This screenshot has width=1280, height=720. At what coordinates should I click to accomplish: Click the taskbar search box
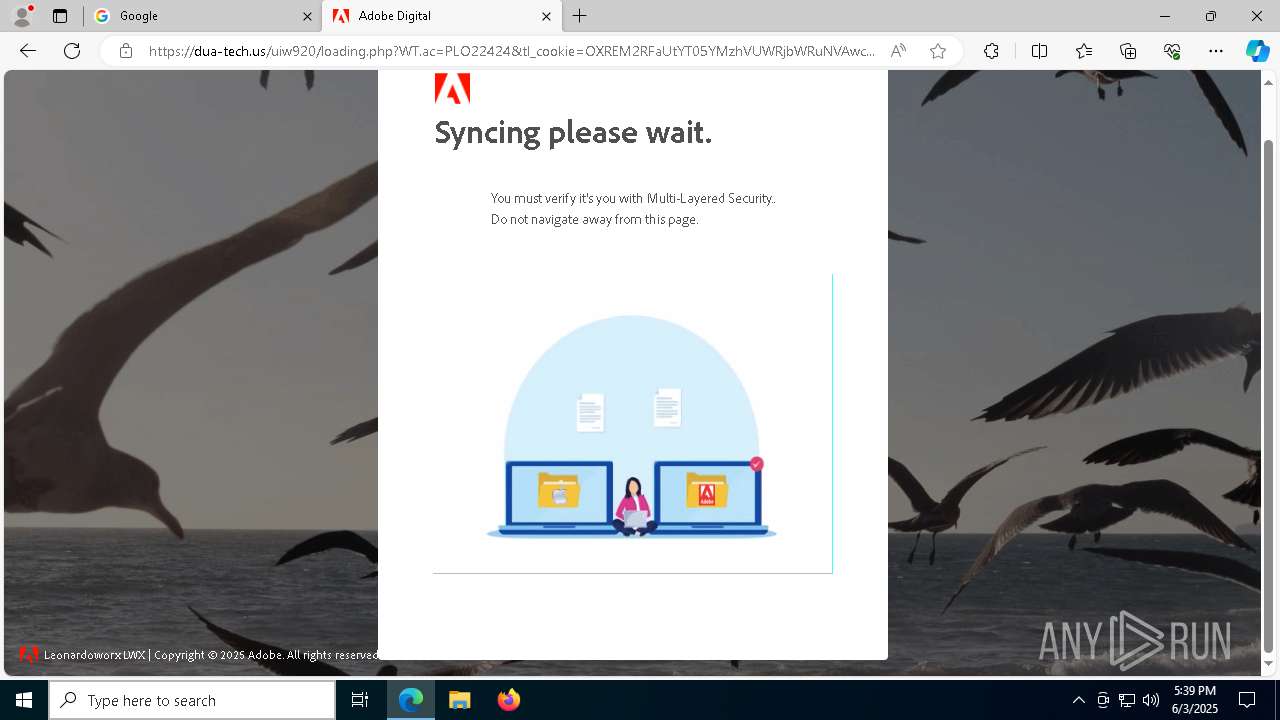pos(192,700)
